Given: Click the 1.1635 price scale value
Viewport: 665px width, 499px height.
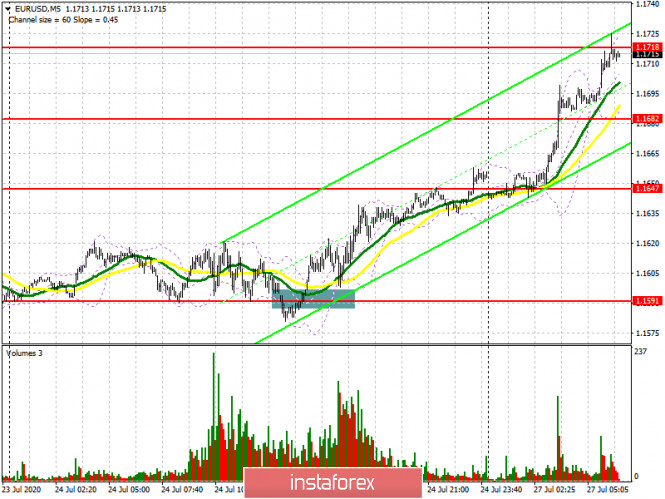Looking at the screenshot, I should pos(647,213).
